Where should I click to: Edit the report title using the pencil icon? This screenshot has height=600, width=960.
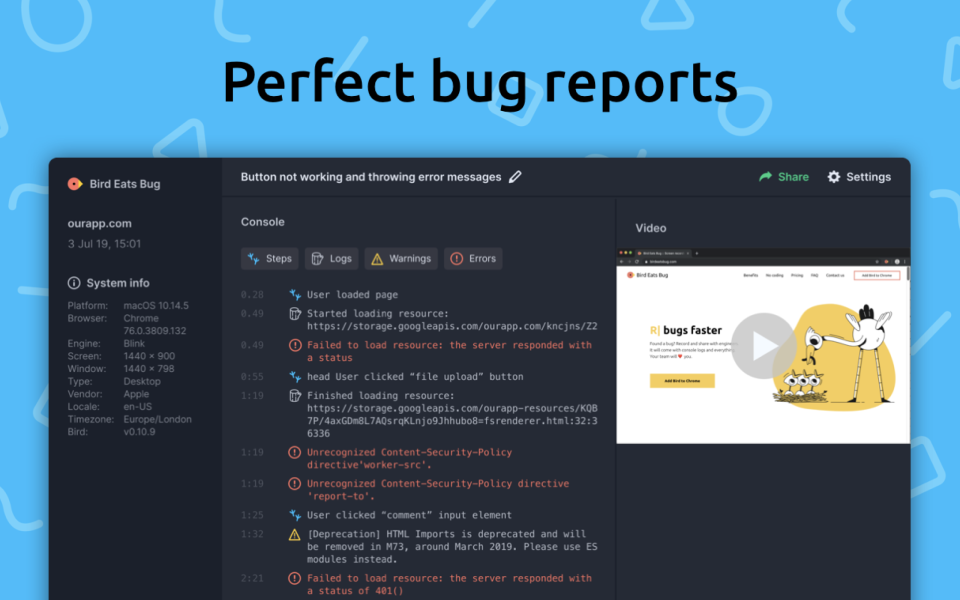point(515,176)
